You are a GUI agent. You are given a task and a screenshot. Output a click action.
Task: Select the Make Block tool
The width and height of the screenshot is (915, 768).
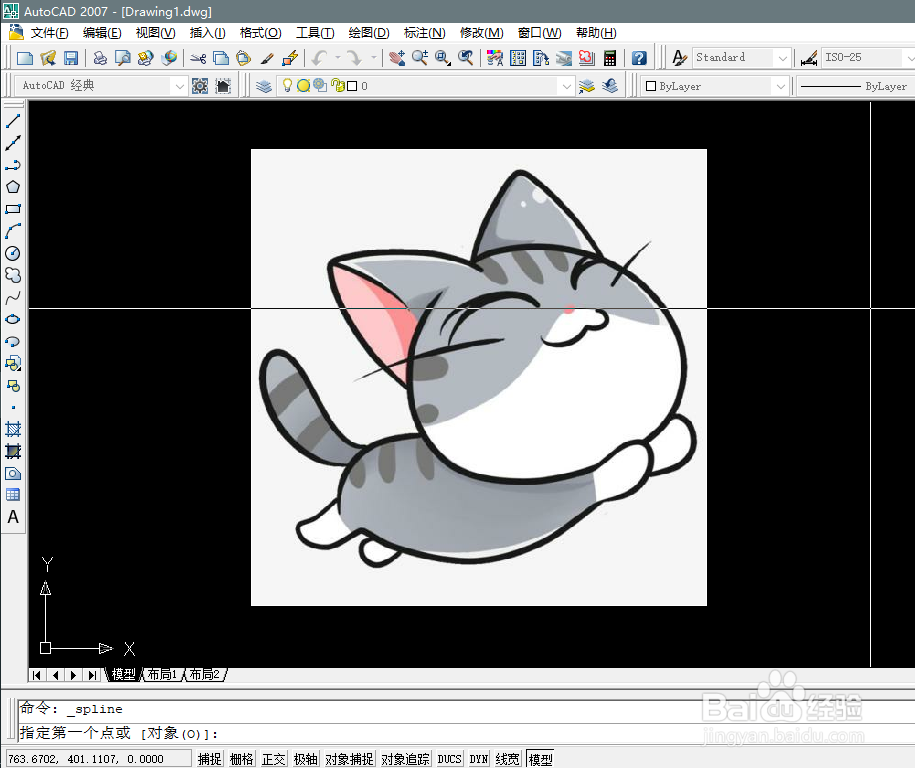coord(13,385)
